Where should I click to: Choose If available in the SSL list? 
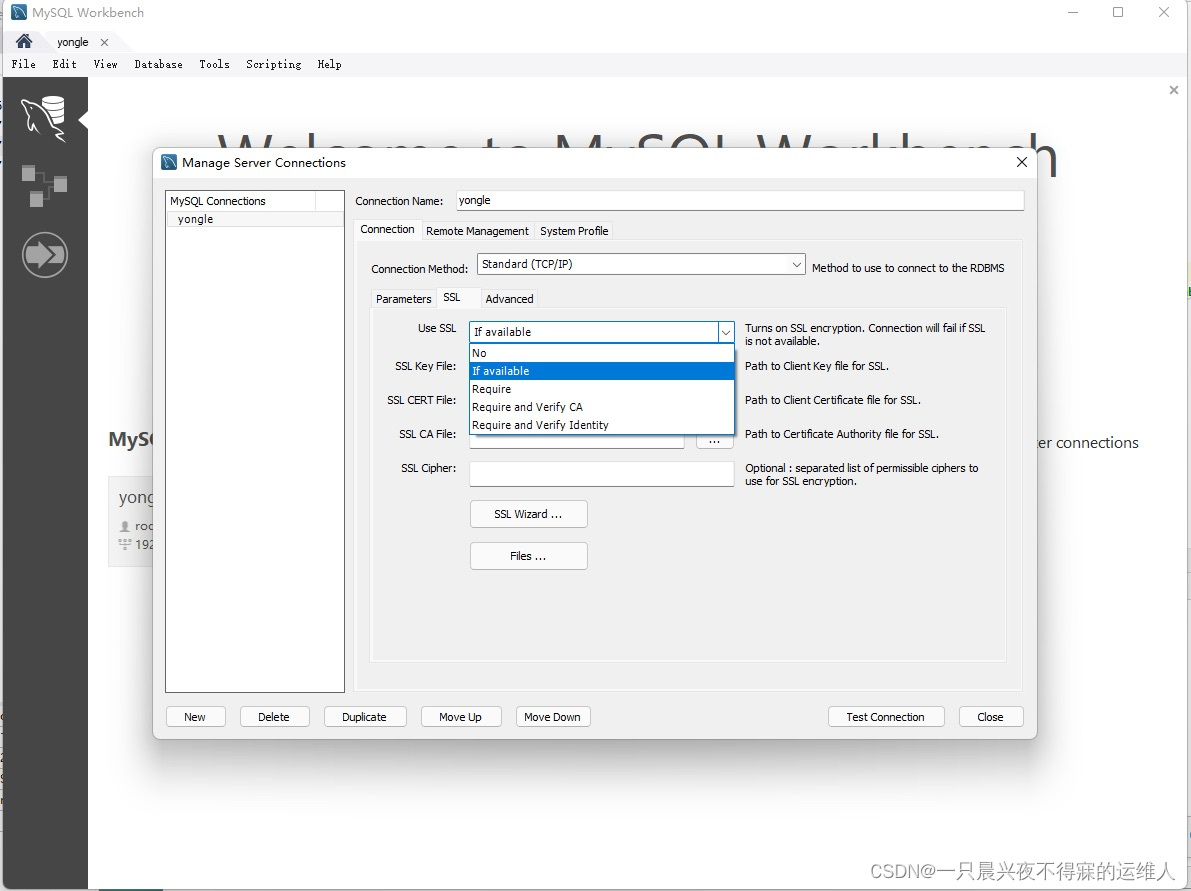point(602,371)
